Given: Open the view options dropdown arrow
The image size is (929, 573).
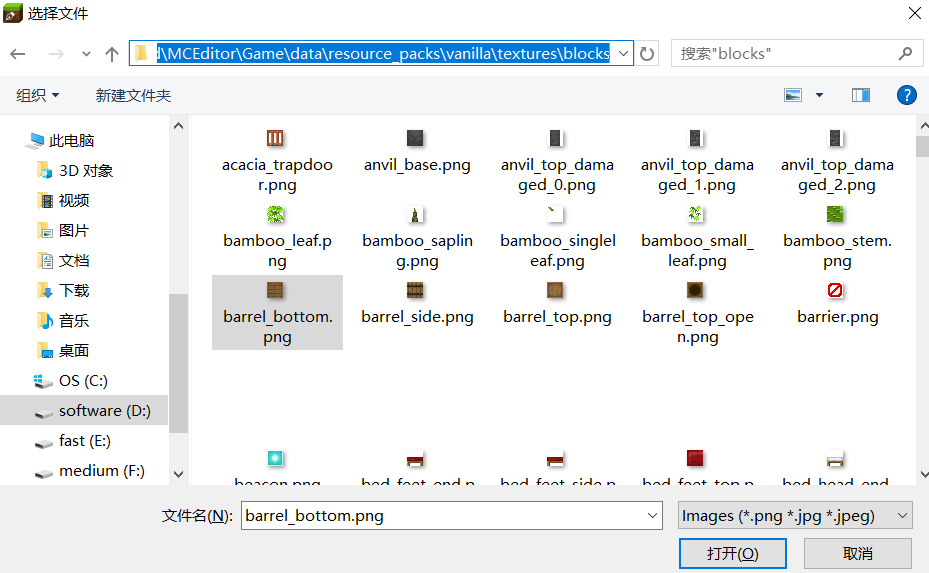Looking at the screenshot, I should pyautogui.click(x=819, y=95).
